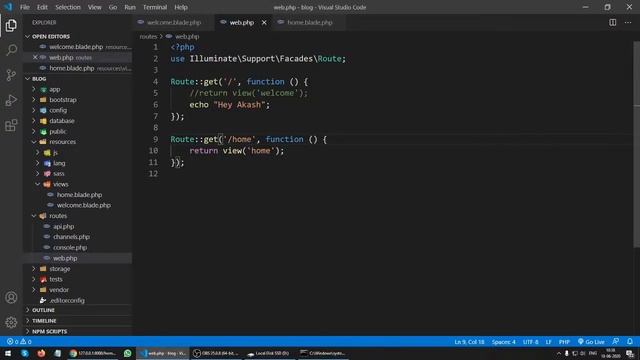Change encoding via UTF-8 indicator

(531, 342)
